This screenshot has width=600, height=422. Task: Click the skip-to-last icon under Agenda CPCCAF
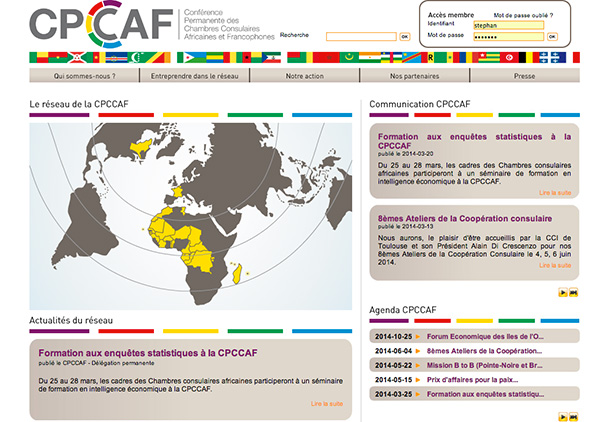(x=573, y=417)
